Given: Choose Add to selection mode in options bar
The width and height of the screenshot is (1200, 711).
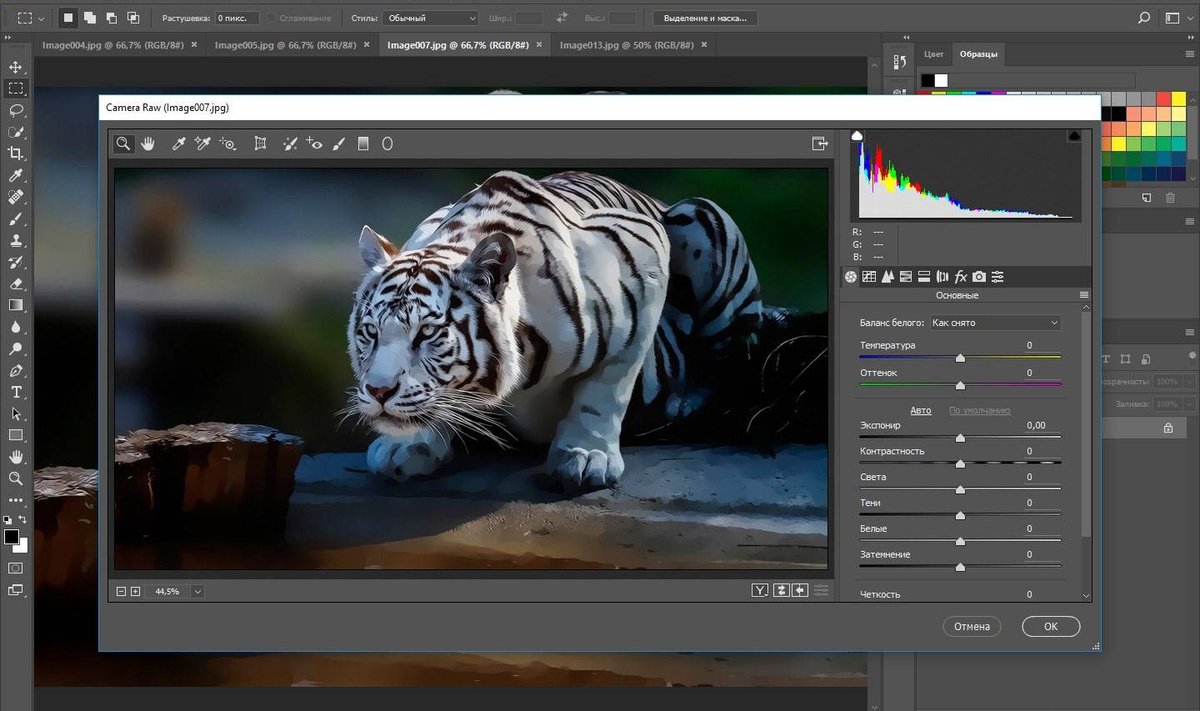Looking at the screenshot, I should [89, 18].
